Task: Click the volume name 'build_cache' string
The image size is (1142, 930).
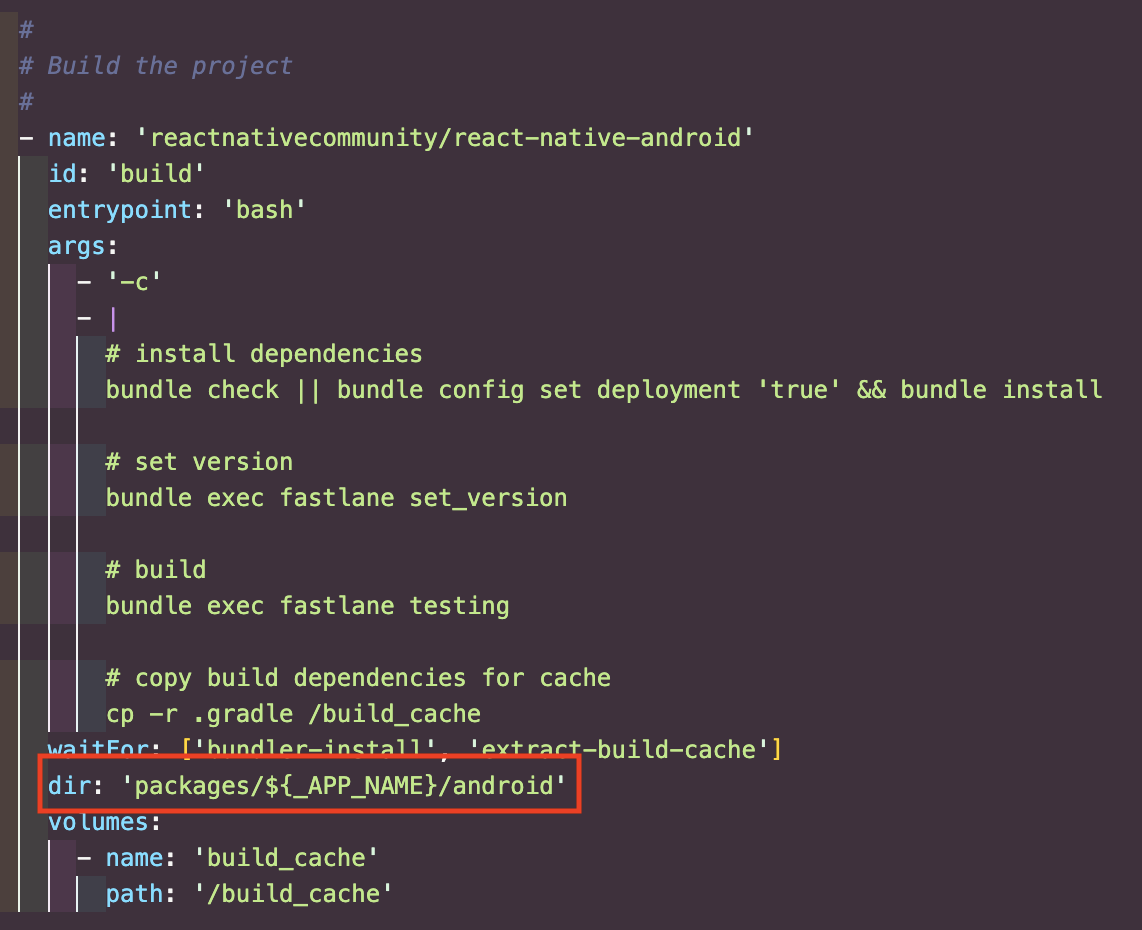Action: pyautogui.click(x=286, y=857)
